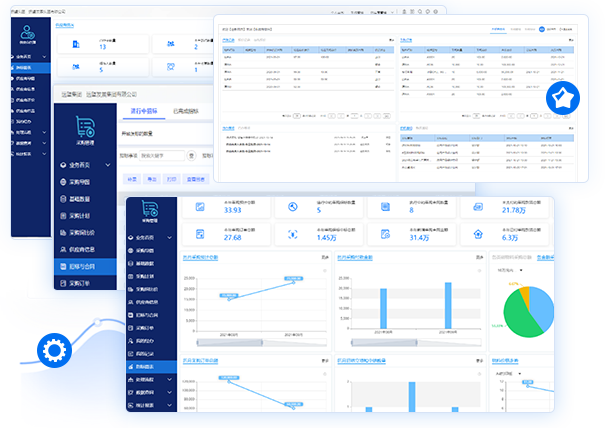Toggle the blue round switch in top-right window header
605x428 pixels.
click(x=542, y=29)
